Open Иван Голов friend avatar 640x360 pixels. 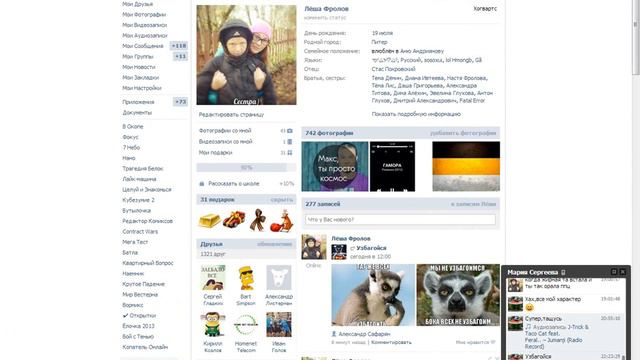coord(279,324)
